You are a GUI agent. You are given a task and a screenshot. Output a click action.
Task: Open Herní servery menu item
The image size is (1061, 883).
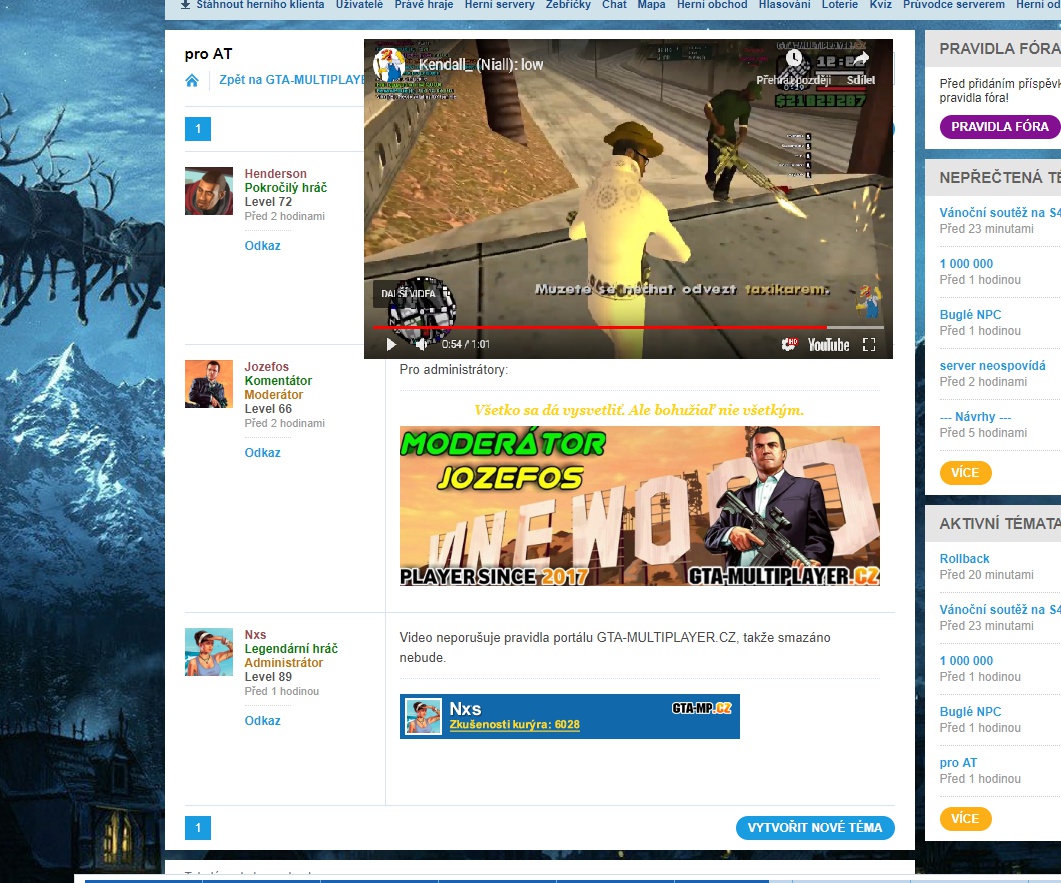(x=499, y=4)
